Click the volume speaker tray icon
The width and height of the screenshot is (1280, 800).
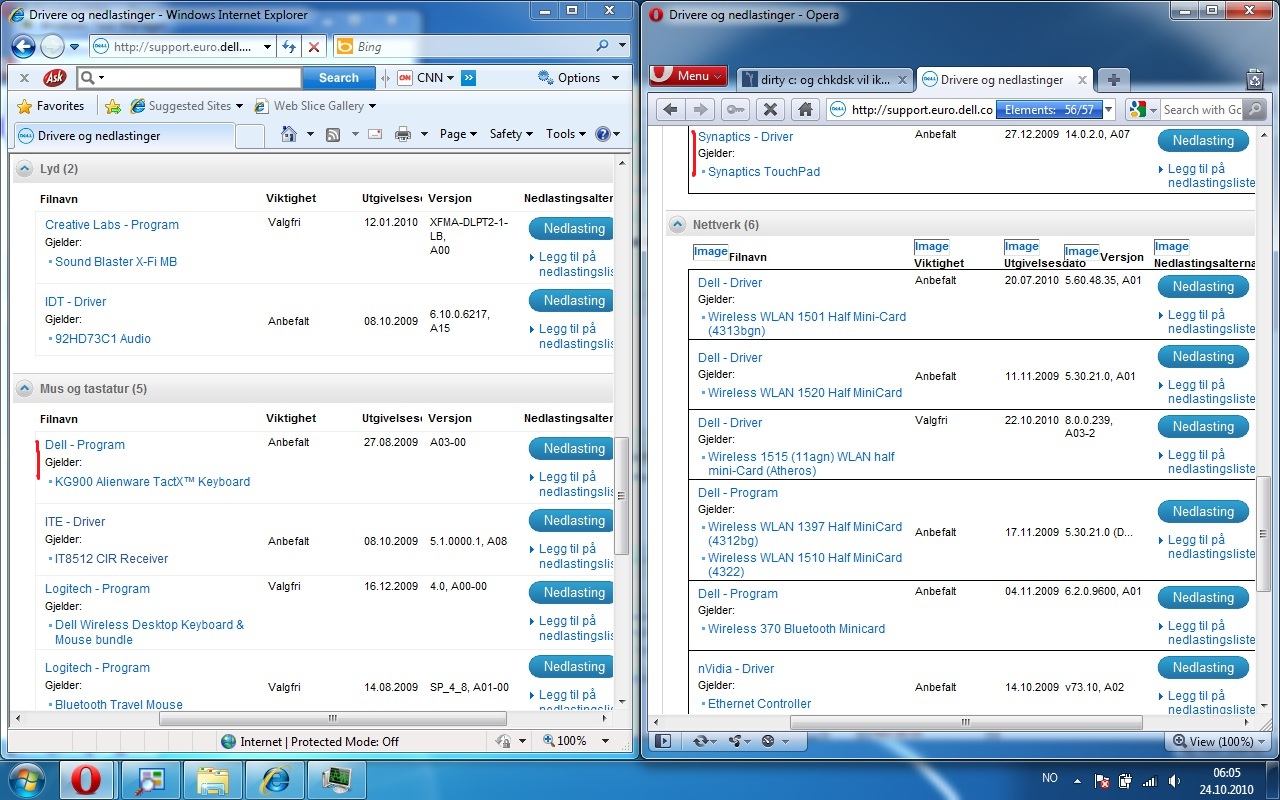(1172, 781)
